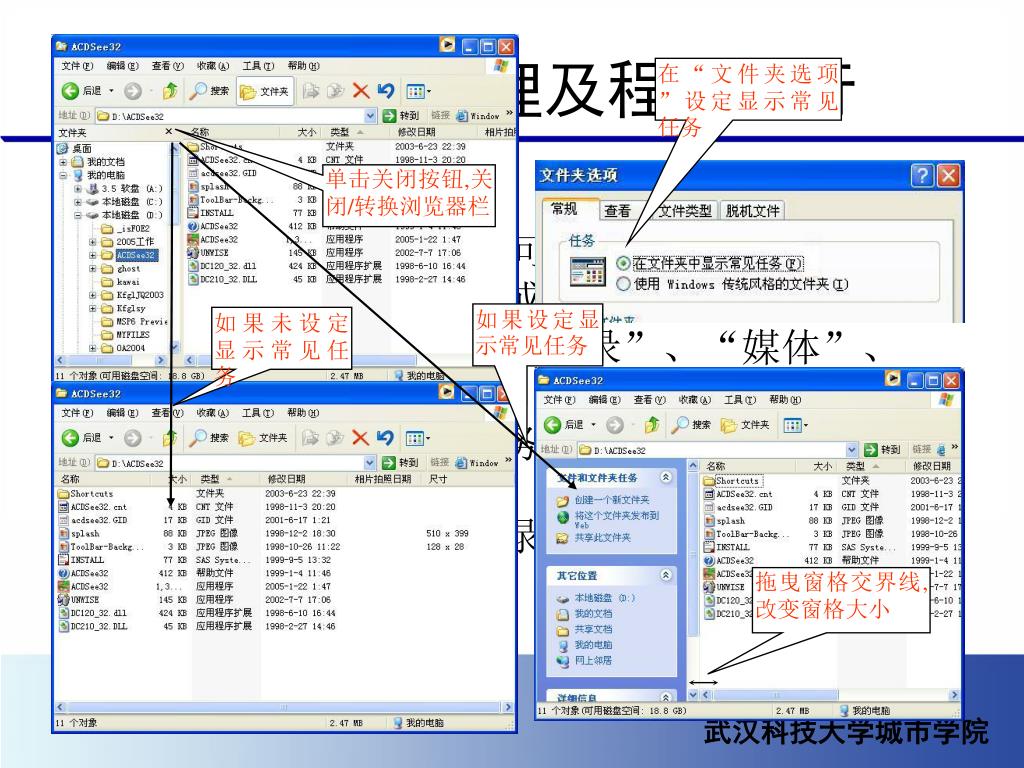Click the 尺寸 column header in the no-side-pane window
This screenshot has width=1024, height=768.
(x=438, y=479)
